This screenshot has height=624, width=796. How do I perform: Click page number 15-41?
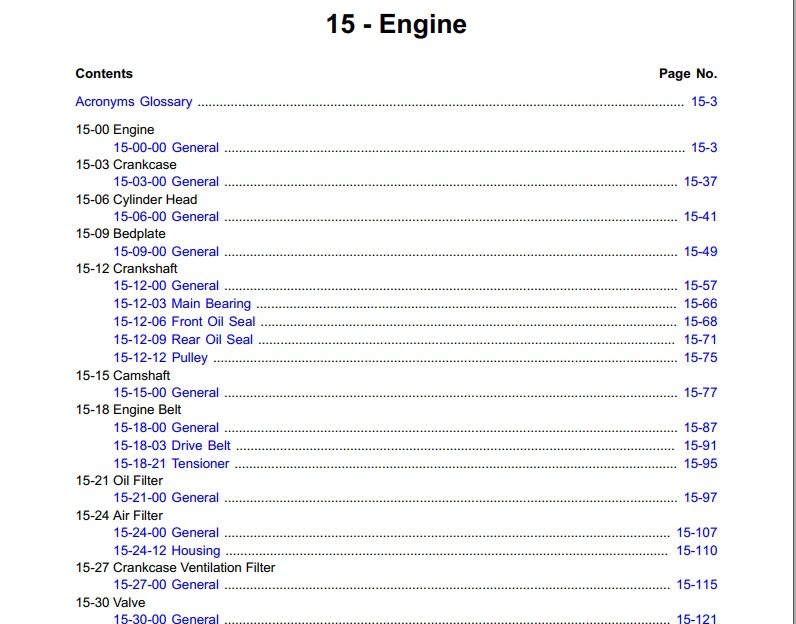coord(701,216)
